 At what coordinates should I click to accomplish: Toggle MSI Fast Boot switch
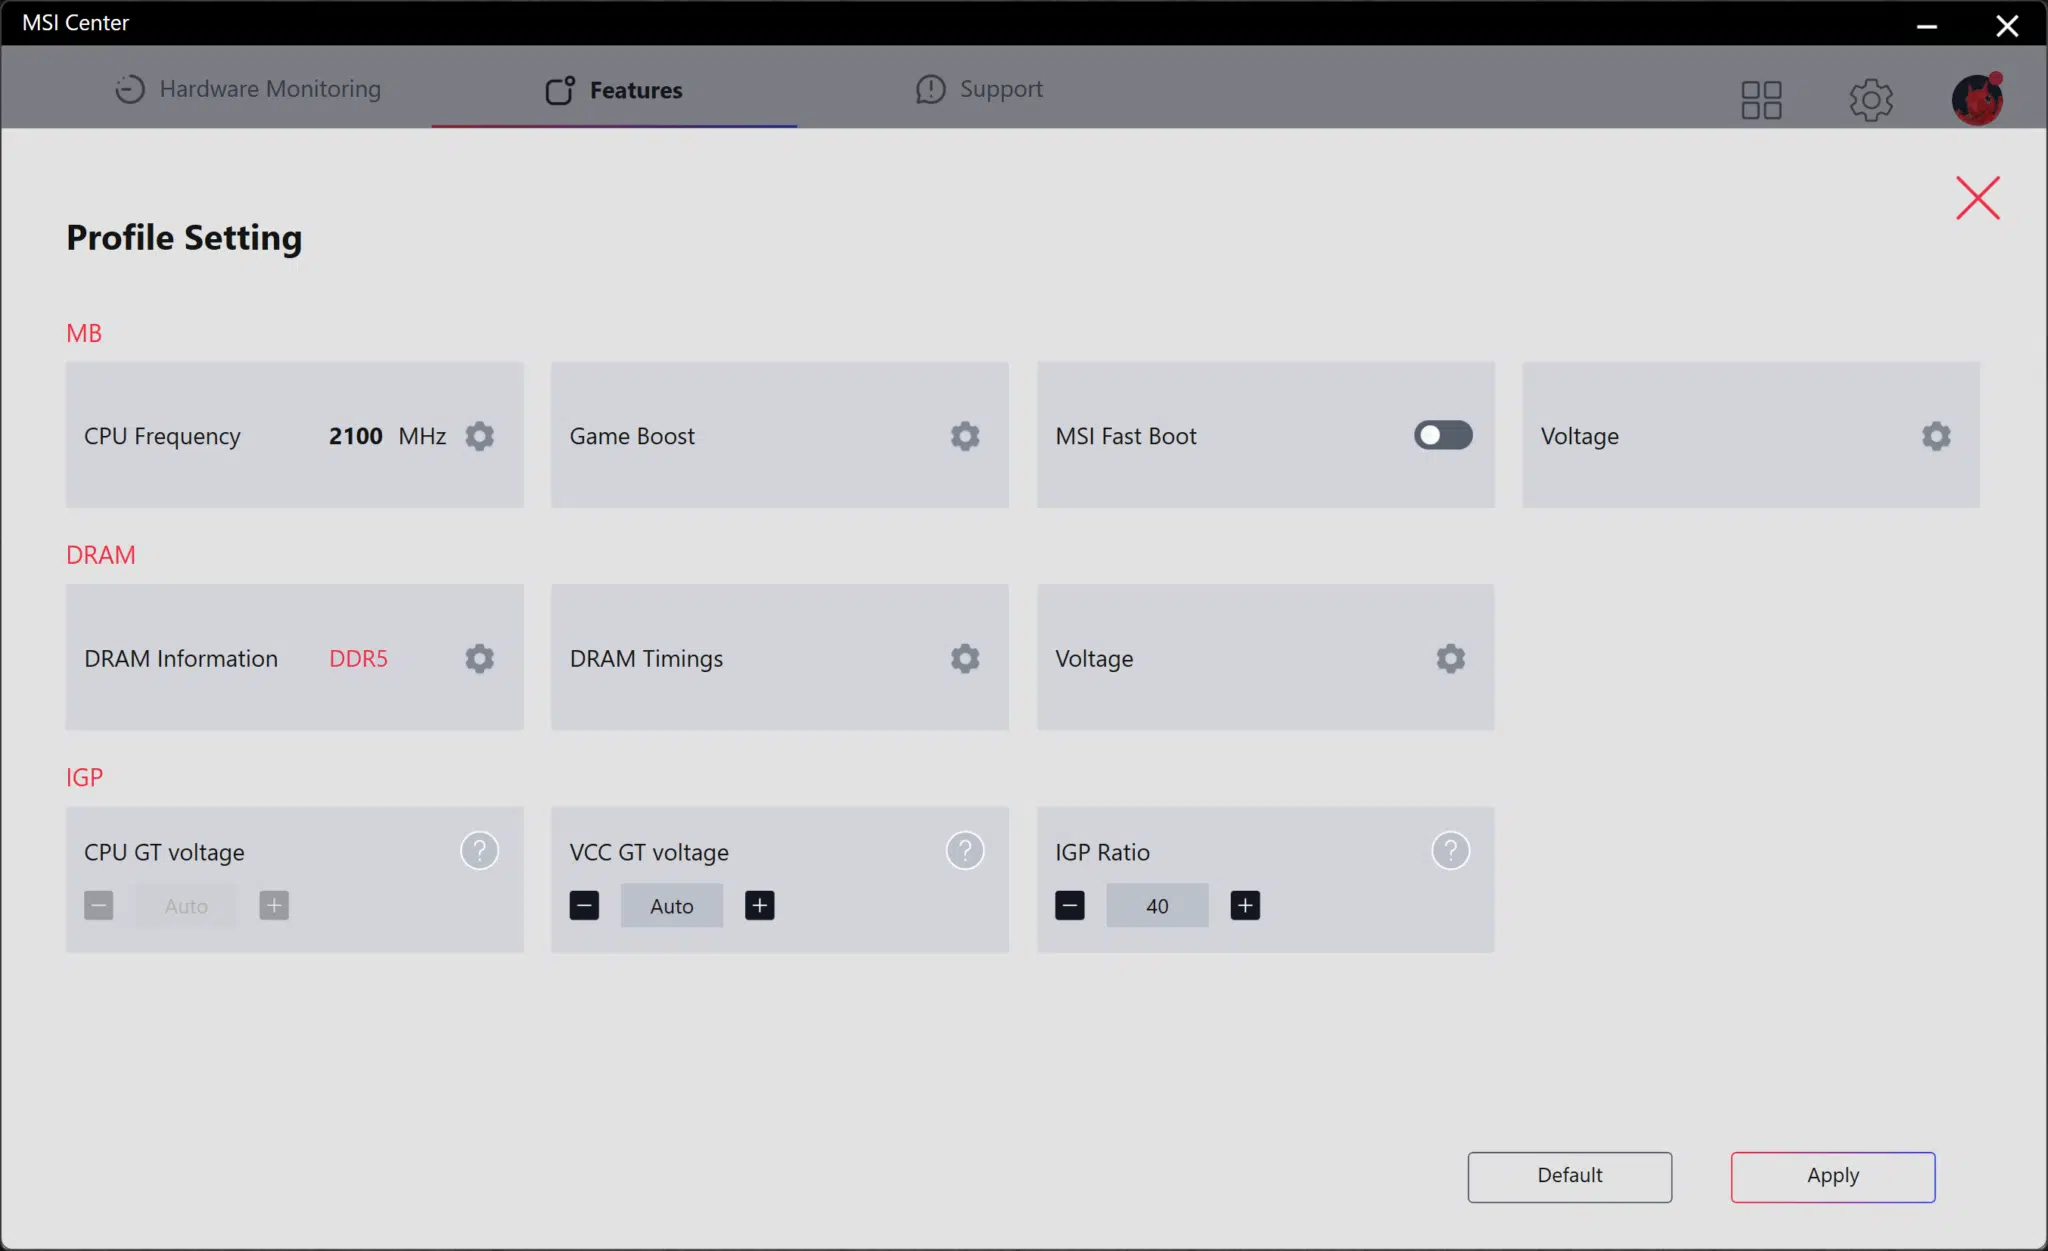1443,435
